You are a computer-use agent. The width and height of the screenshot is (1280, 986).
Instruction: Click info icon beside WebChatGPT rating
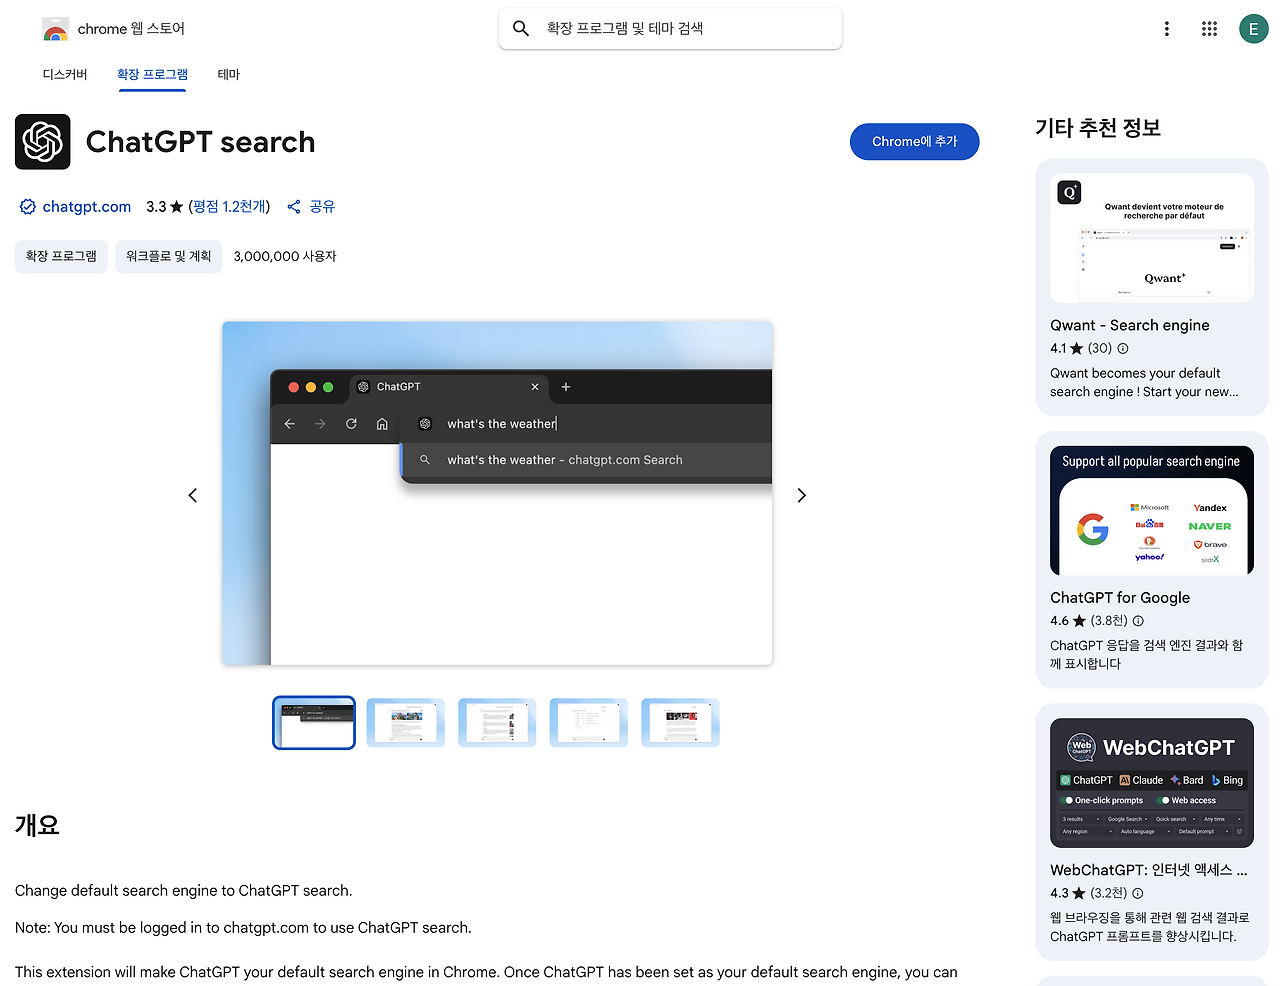coord(1137,894)
